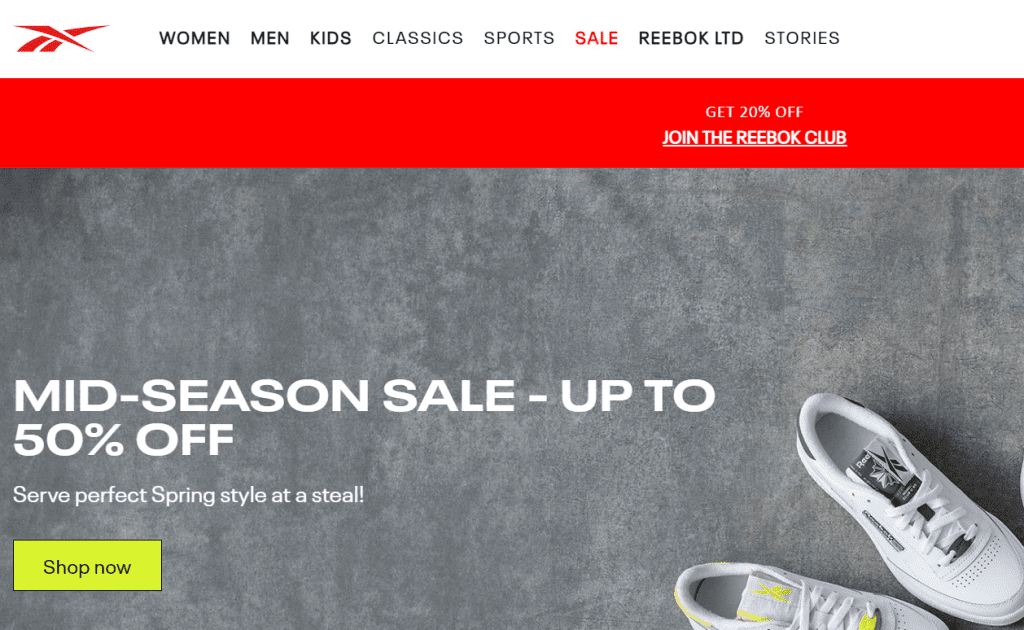Click an empty area of the red banner

click(327, 123)
